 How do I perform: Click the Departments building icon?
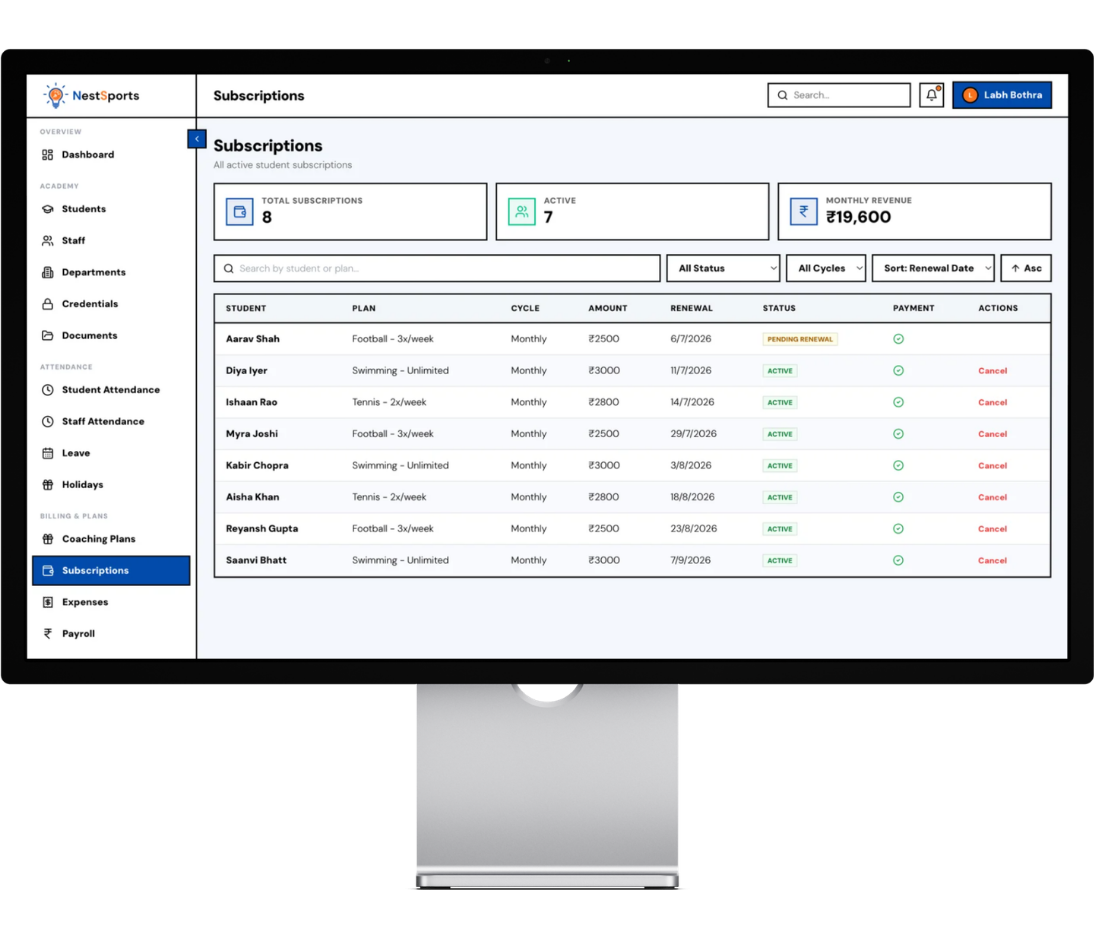pyautogui.click(x=47, y=272)
